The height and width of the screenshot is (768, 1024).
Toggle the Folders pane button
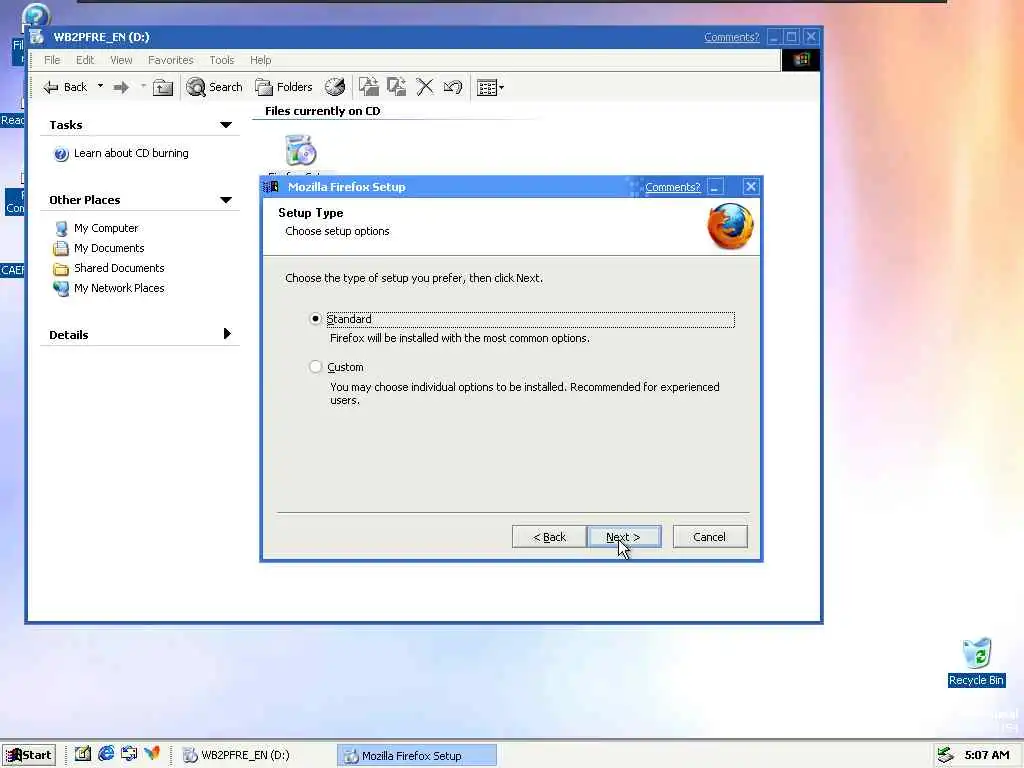(x=284, y=87)
